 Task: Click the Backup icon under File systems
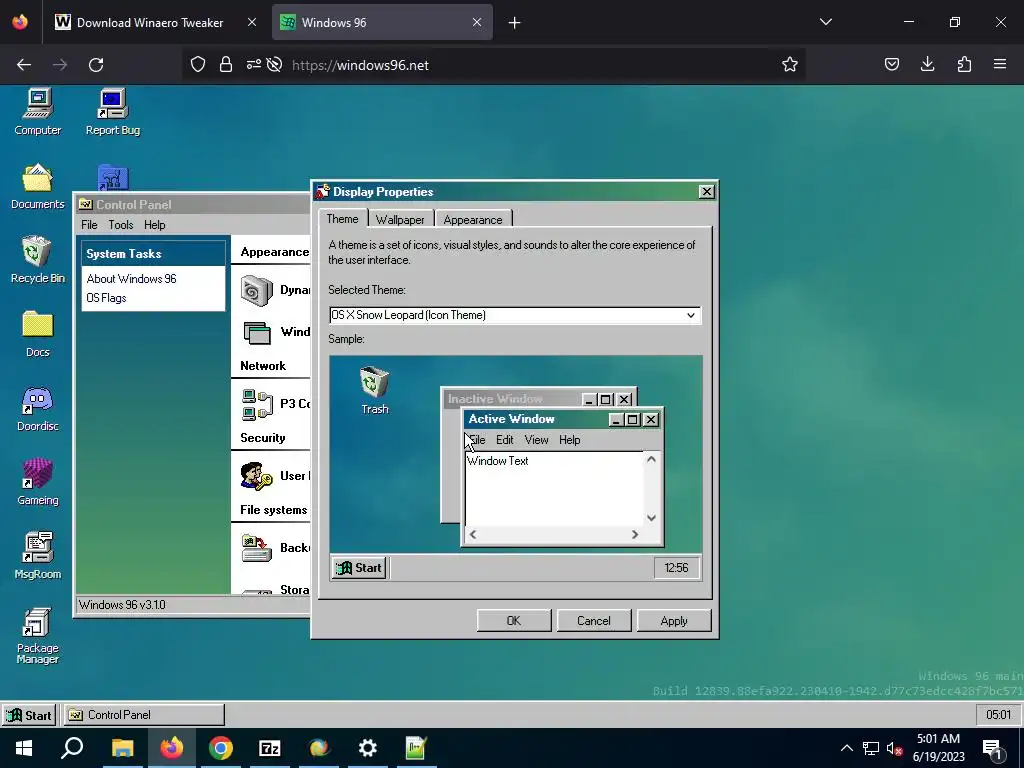point(256,548)
